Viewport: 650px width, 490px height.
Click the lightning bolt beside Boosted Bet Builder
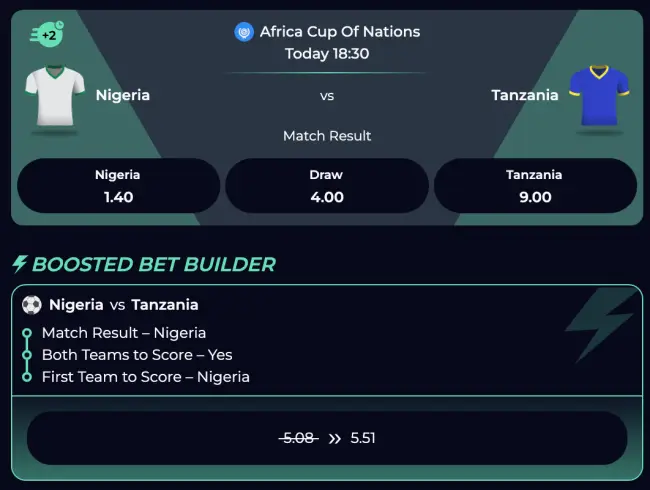[19, 264]
